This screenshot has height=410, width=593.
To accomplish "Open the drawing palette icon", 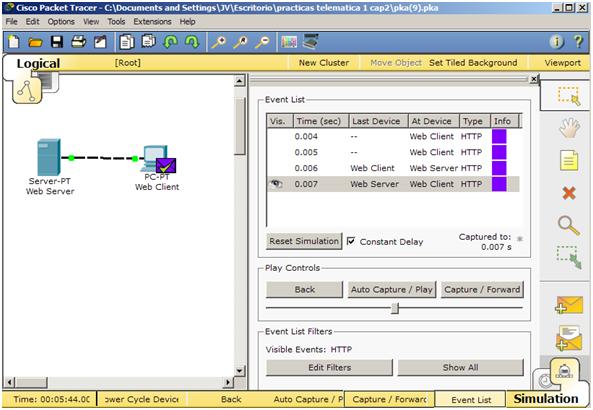I will (x=289, y=42).
